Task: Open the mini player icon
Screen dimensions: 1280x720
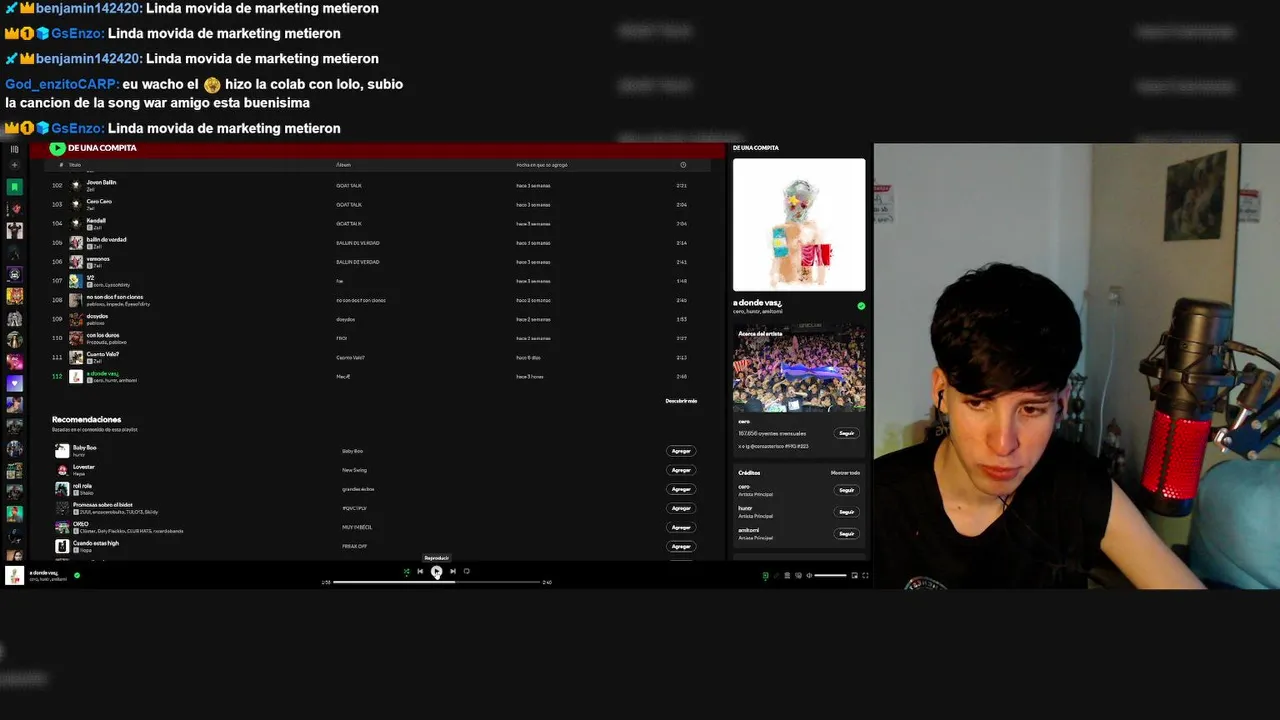Action: click(854, 576)
